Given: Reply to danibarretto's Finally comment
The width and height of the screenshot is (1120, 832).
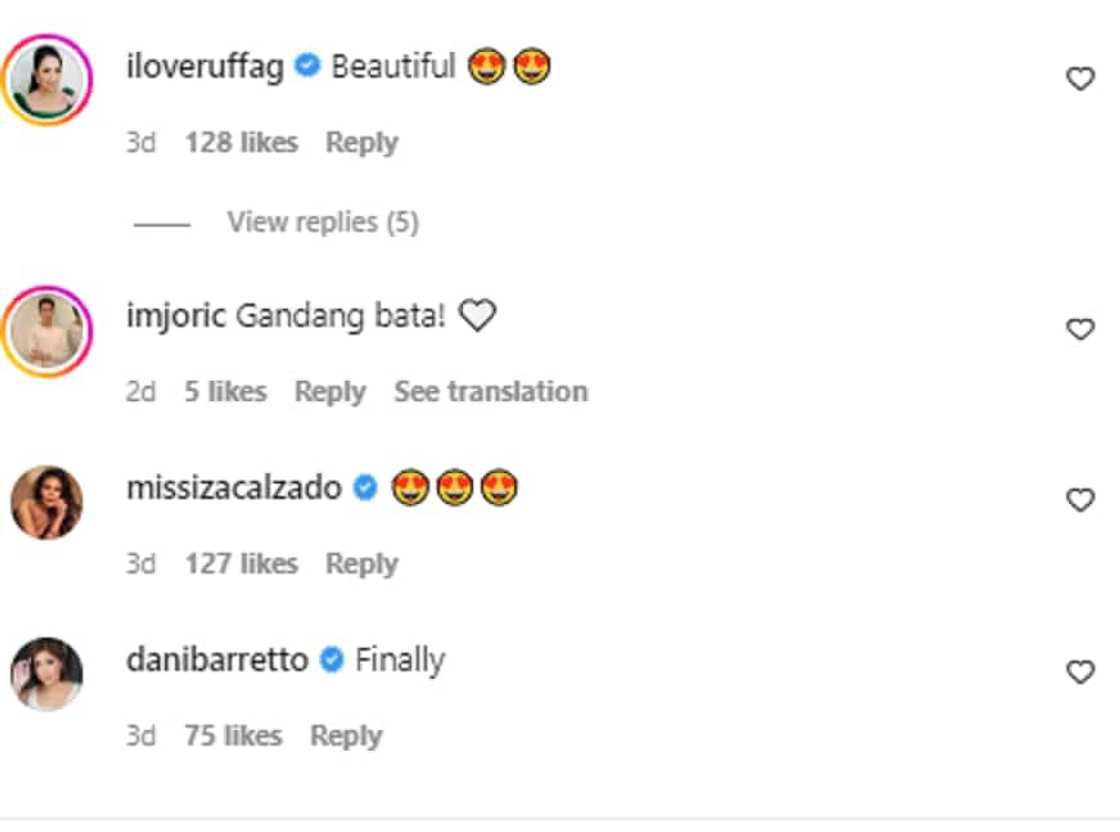Looking at the screenshot, I should pos(346,736).
